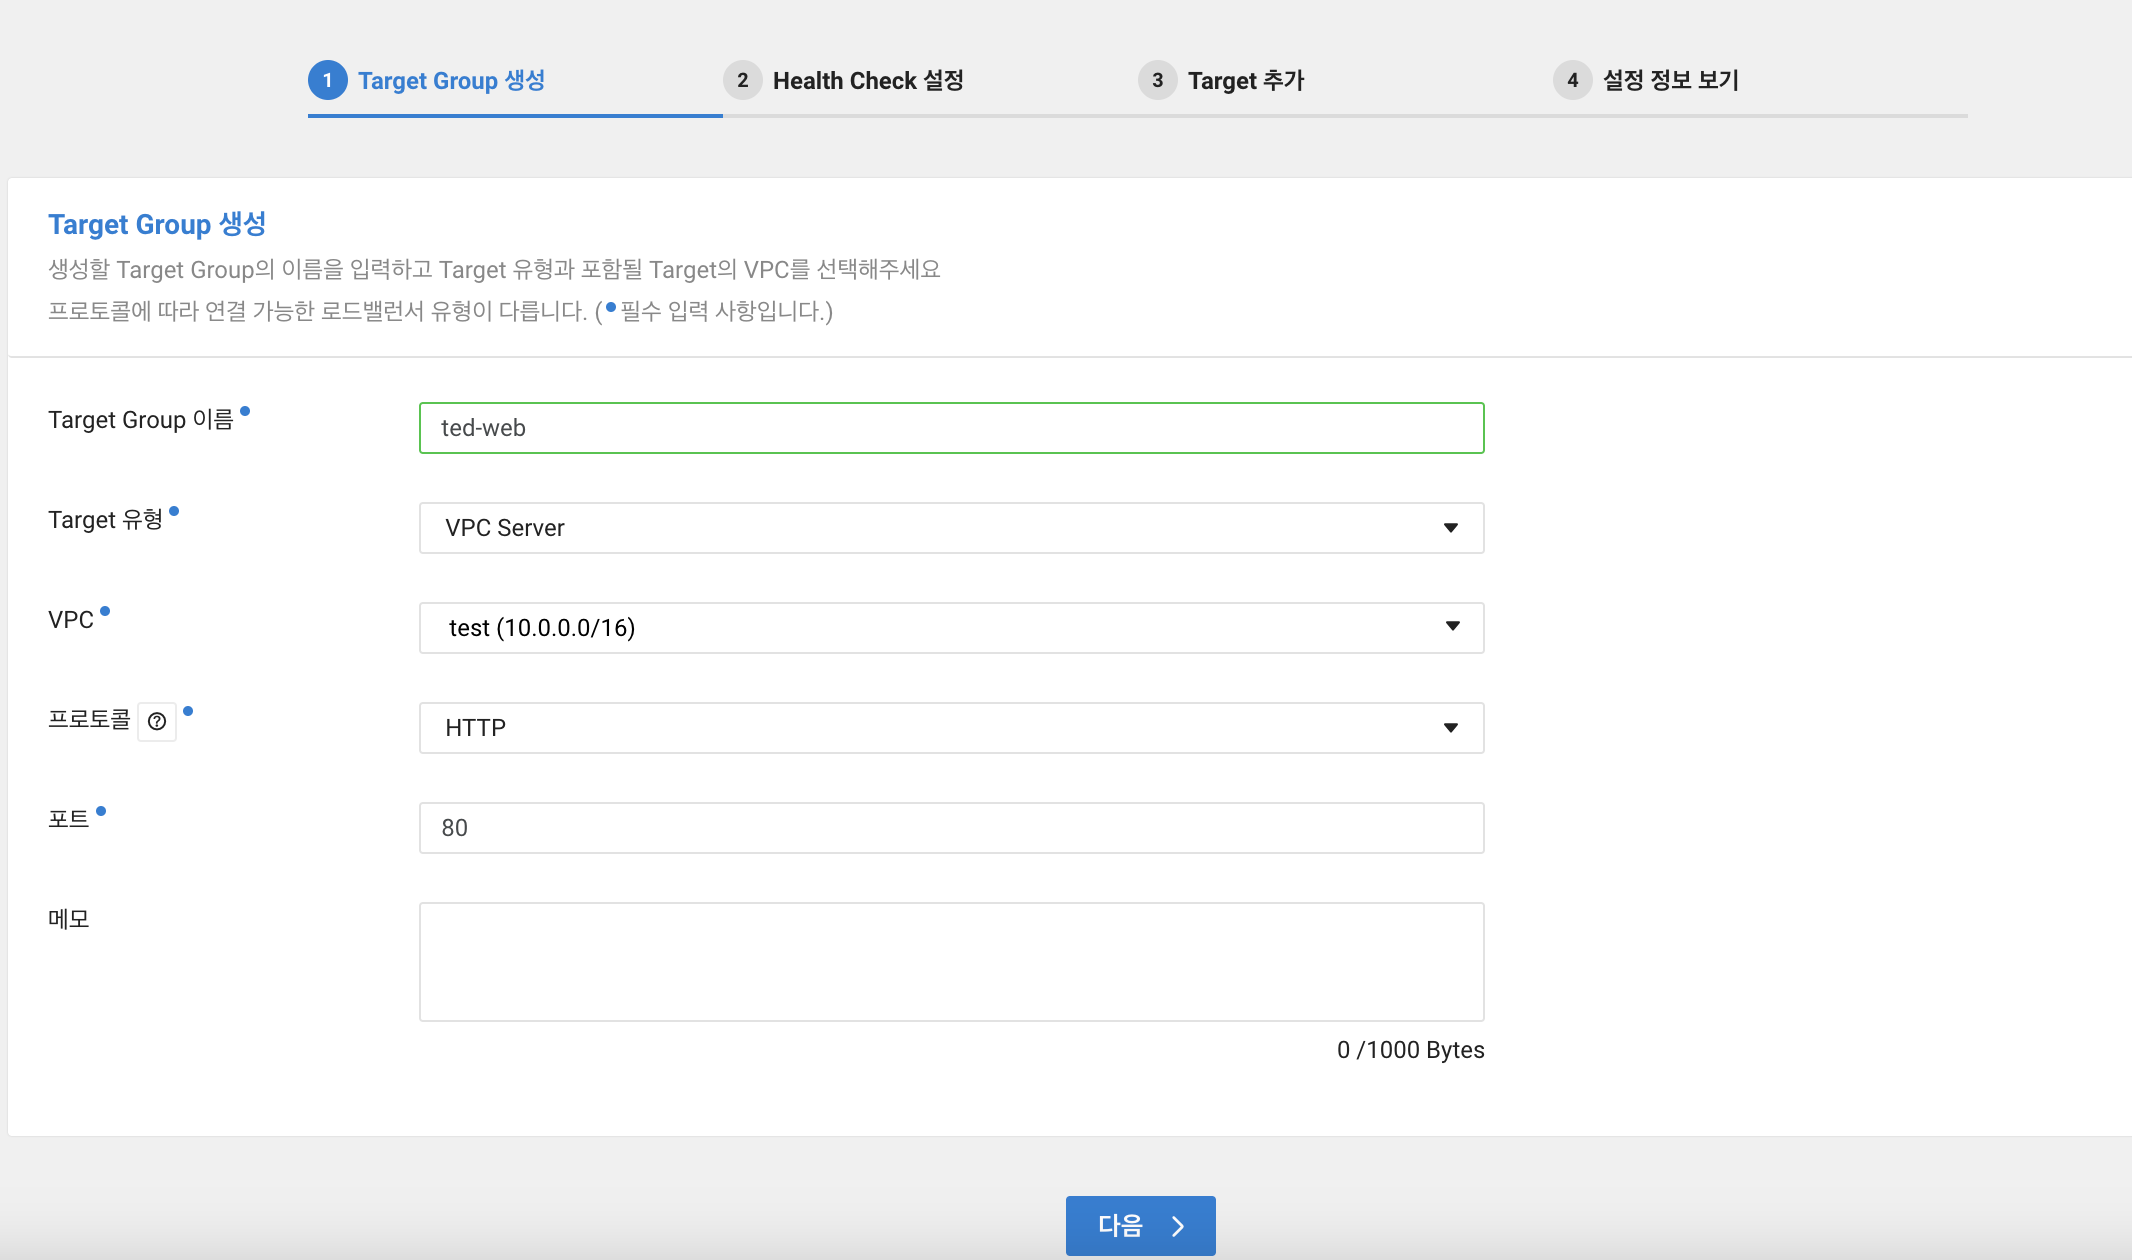Click step 4 circle number icon

(1572, 80)
